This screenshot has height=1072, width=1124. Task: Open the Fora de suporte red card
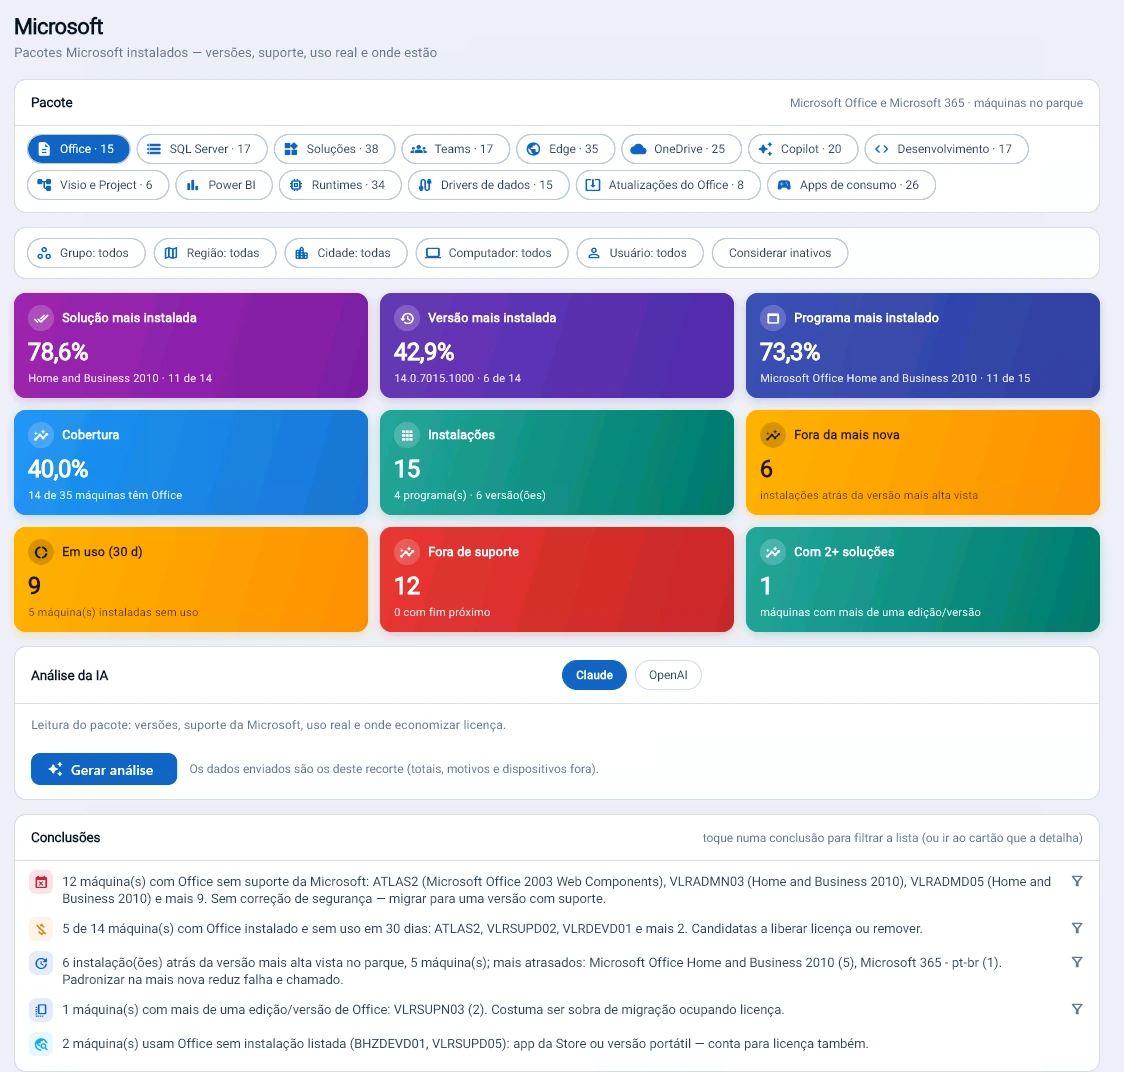pos(556,579)
